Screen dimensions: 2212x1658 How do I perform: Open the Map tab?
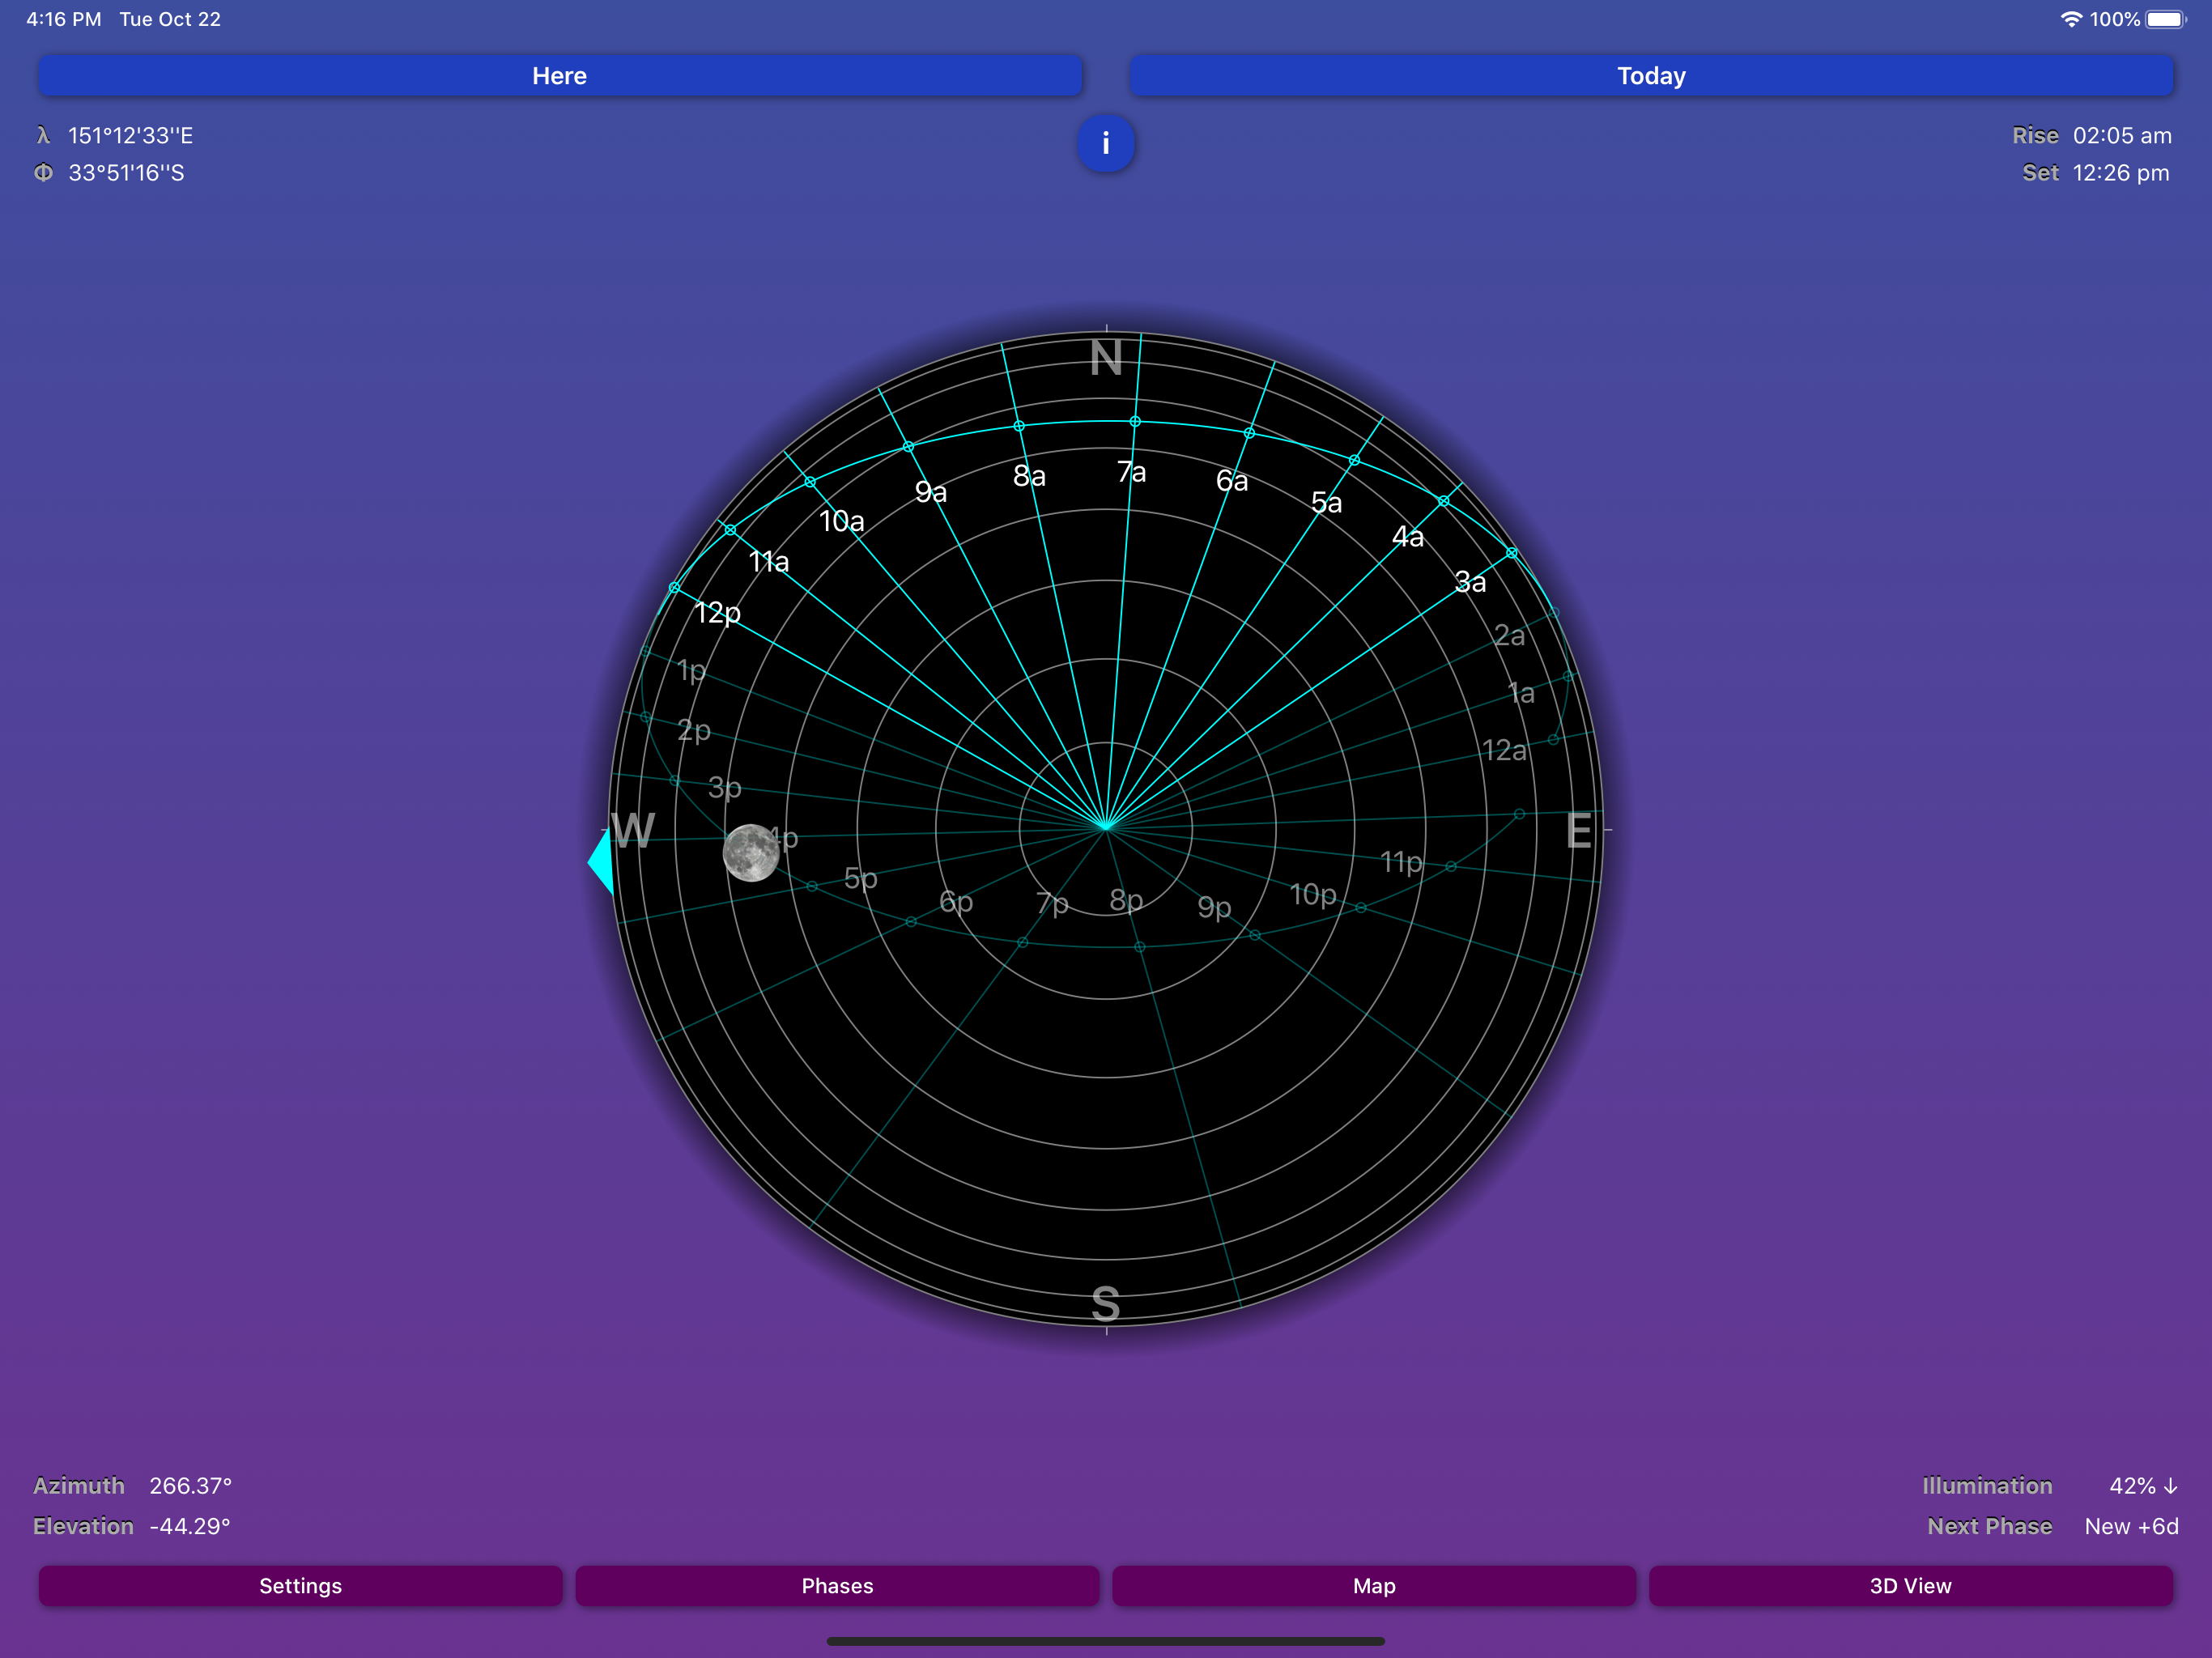click(x=1374, y=1586)
